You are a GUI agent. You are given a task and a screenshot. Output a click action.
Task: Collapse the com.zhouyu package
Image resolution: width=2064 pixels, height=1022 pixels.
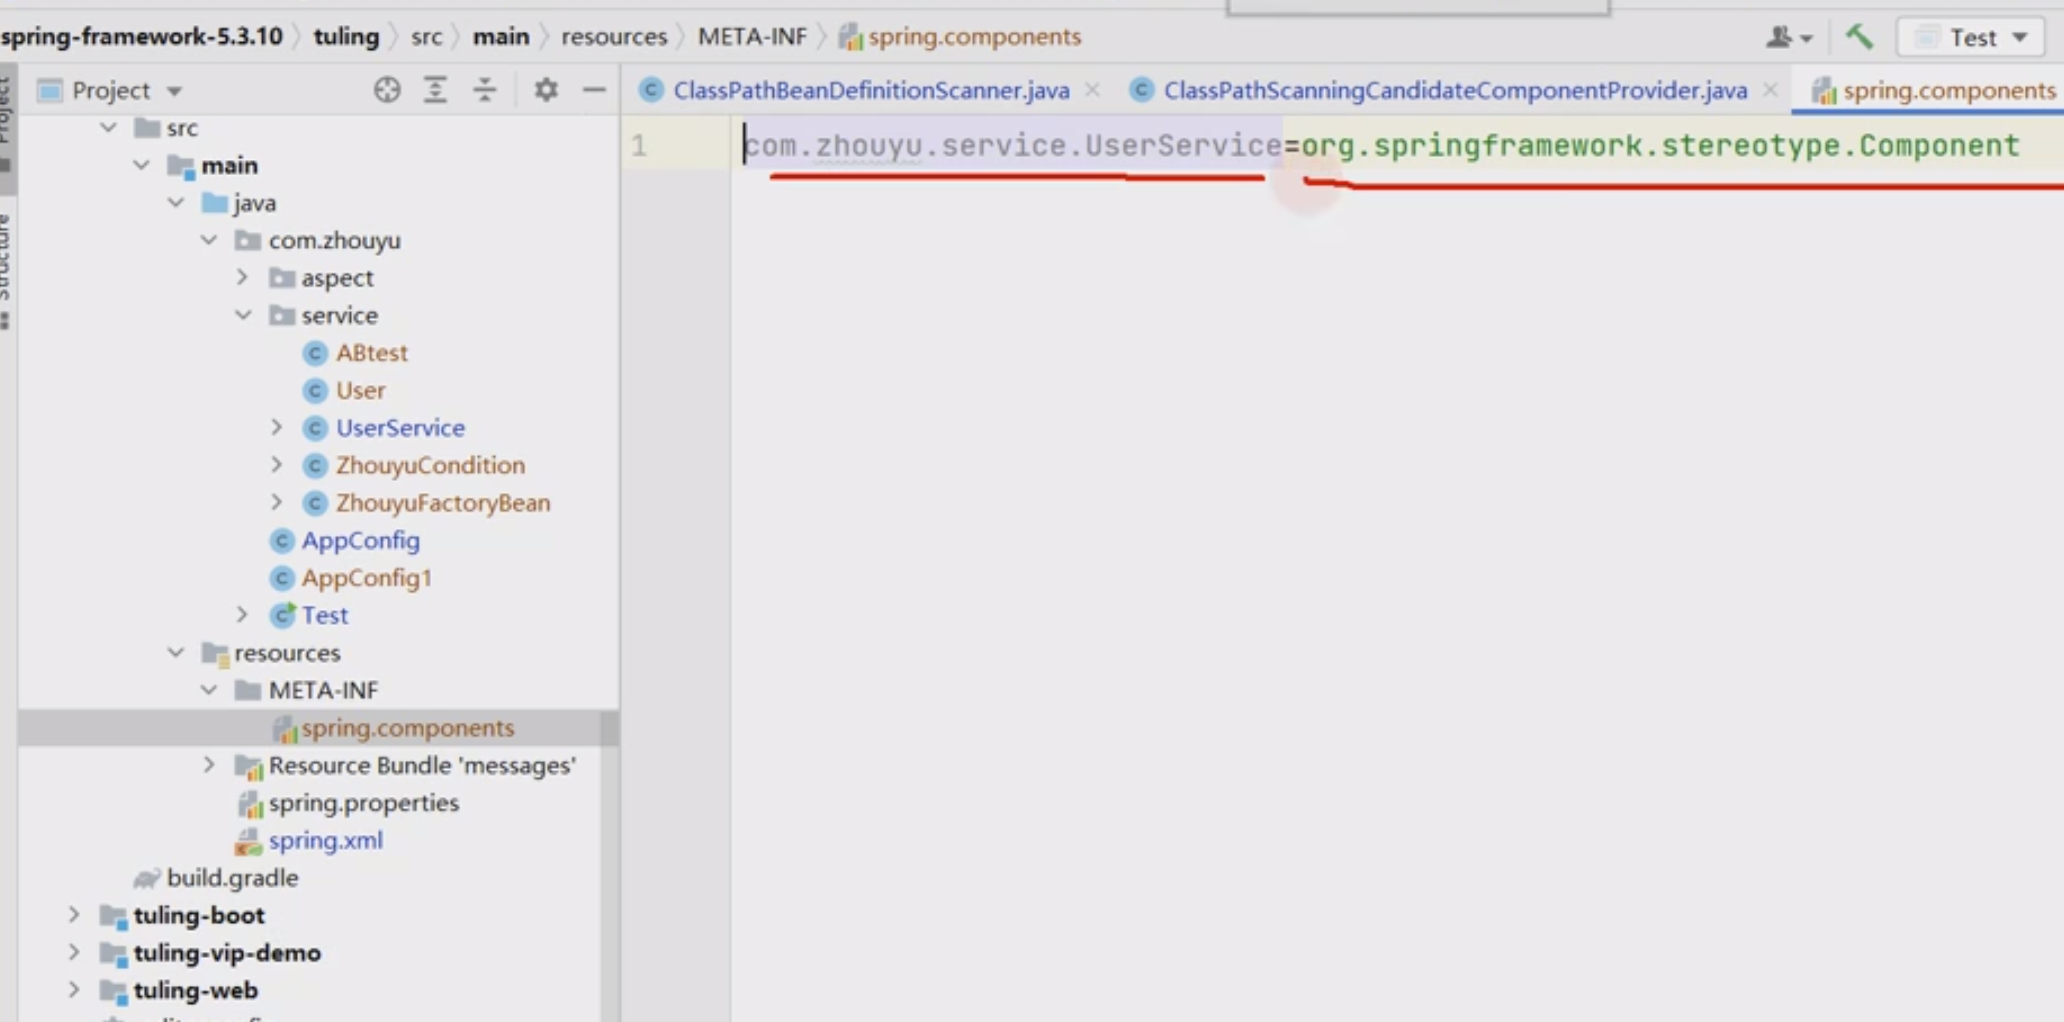tap(209, 240)
